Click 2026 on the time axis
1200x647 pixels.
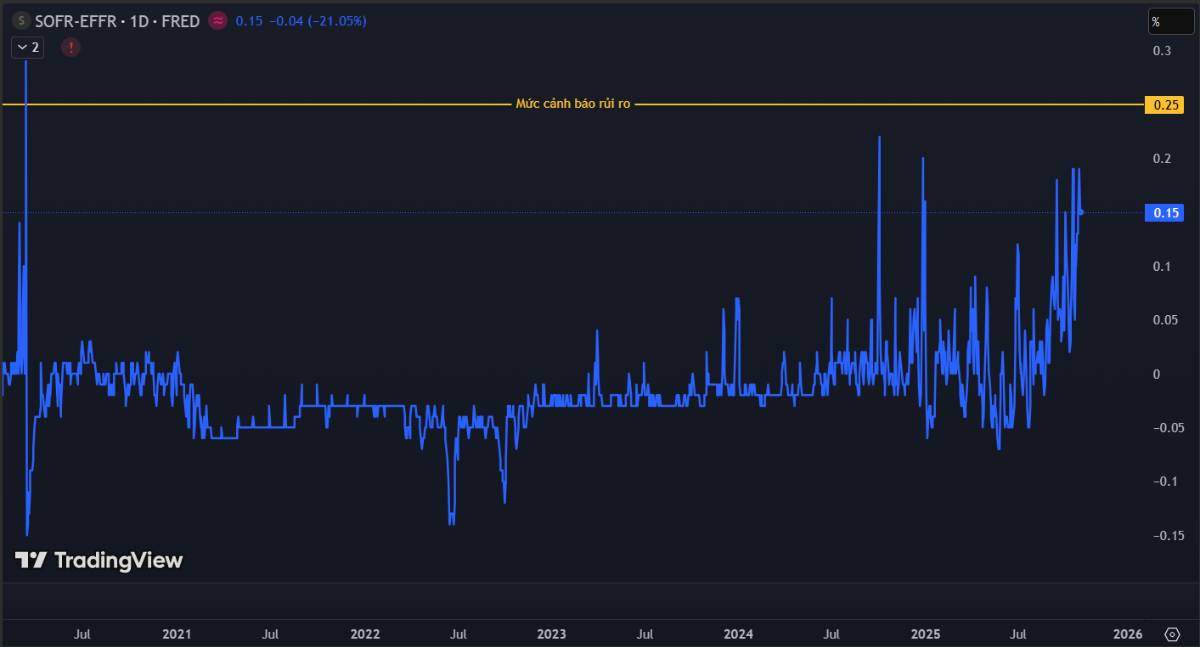coord(1127,634)
